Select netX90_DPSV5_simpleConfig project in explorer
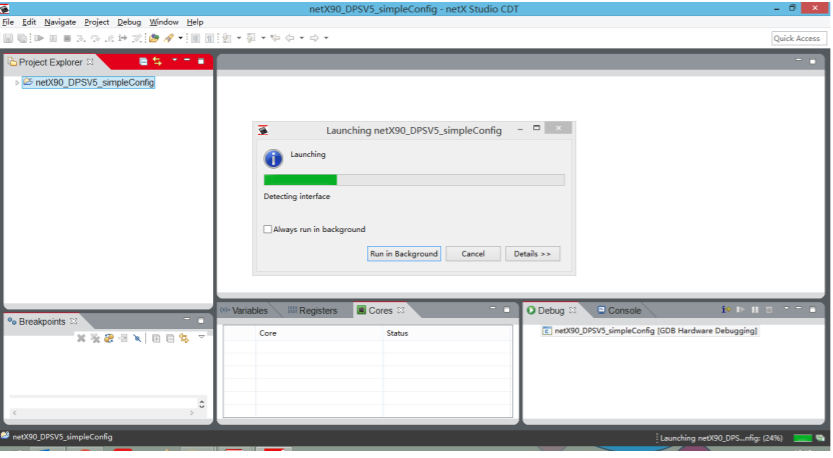The width and height of the screenshot is (833, 458). click(x=89, y=82)
